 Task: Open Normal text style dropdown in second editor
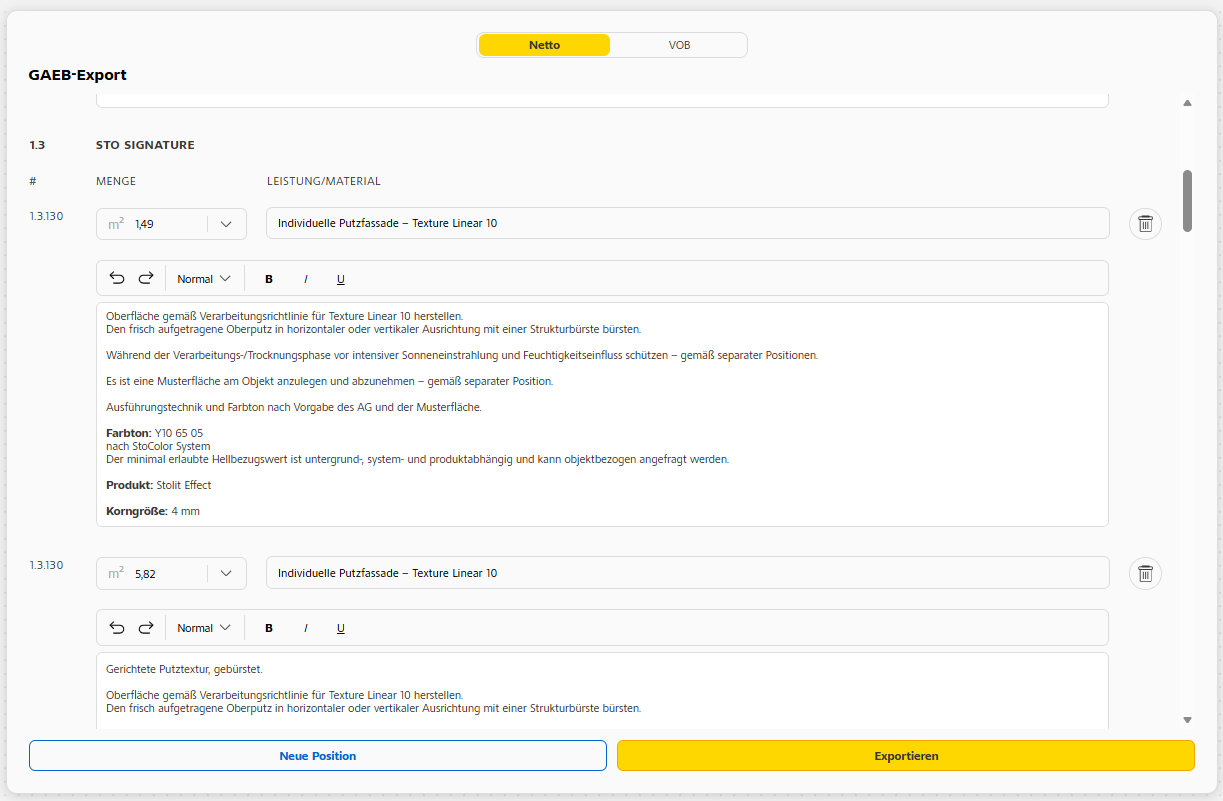click(204, 628)
